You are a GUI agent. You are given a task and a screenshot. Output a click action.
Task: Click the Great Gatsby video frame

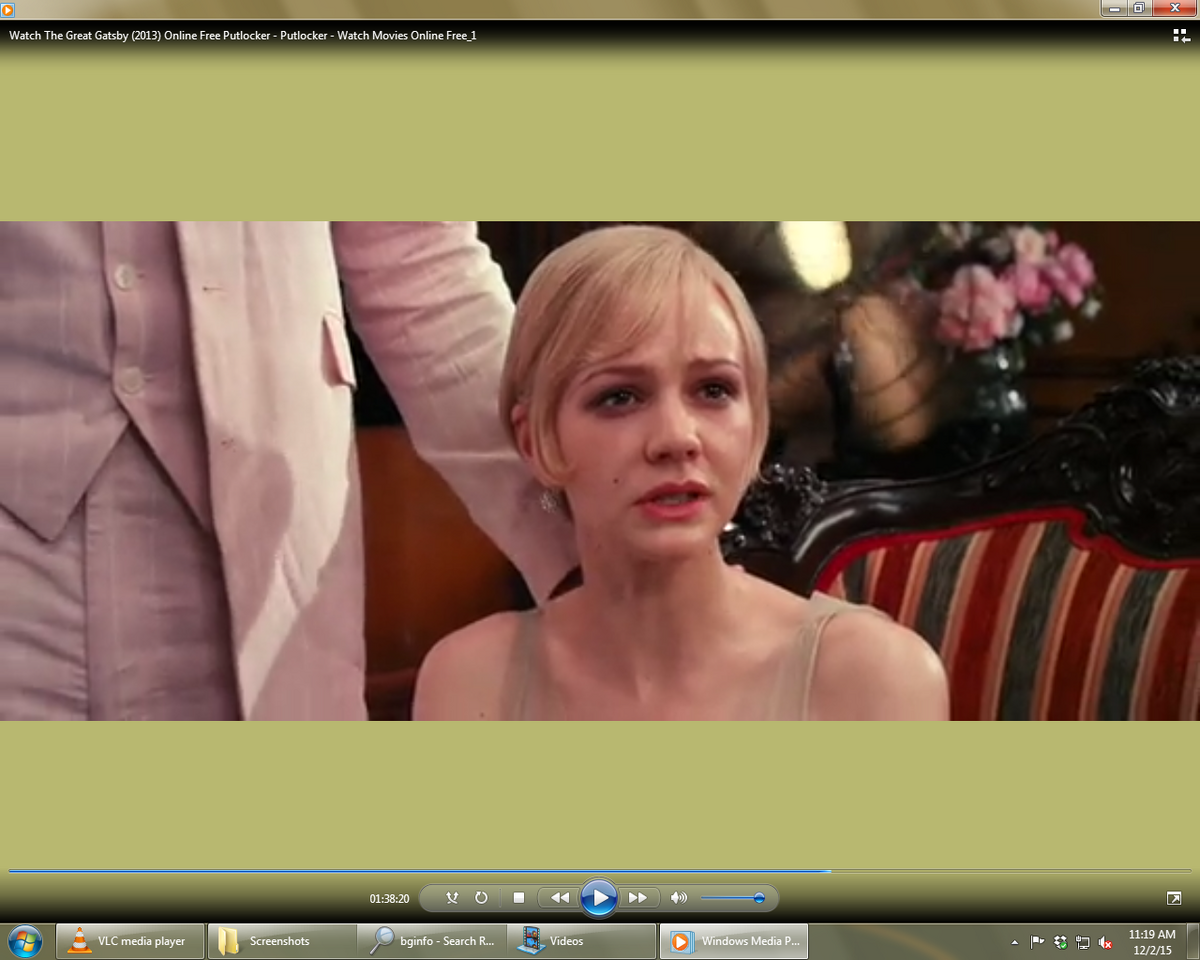[600, 470]
